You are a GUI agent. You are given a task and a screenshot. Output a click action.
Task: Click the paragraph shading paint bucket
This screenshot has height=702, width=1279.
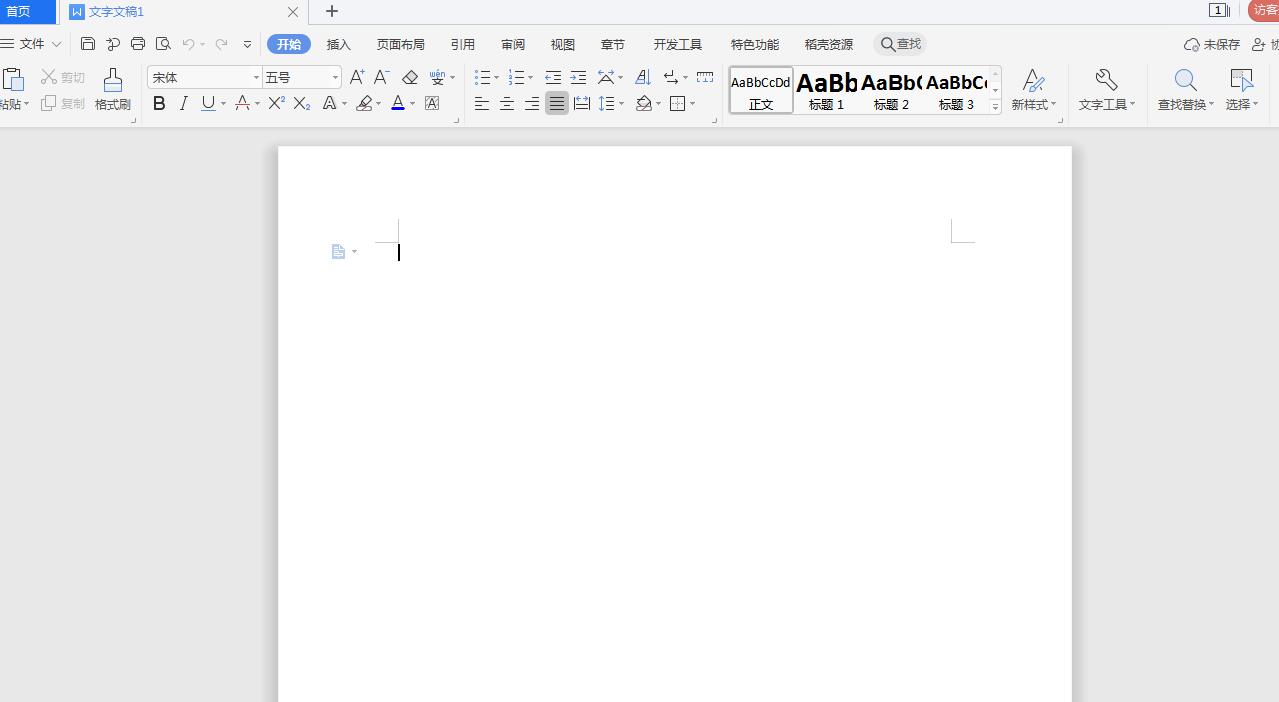[x=644, y=103]
